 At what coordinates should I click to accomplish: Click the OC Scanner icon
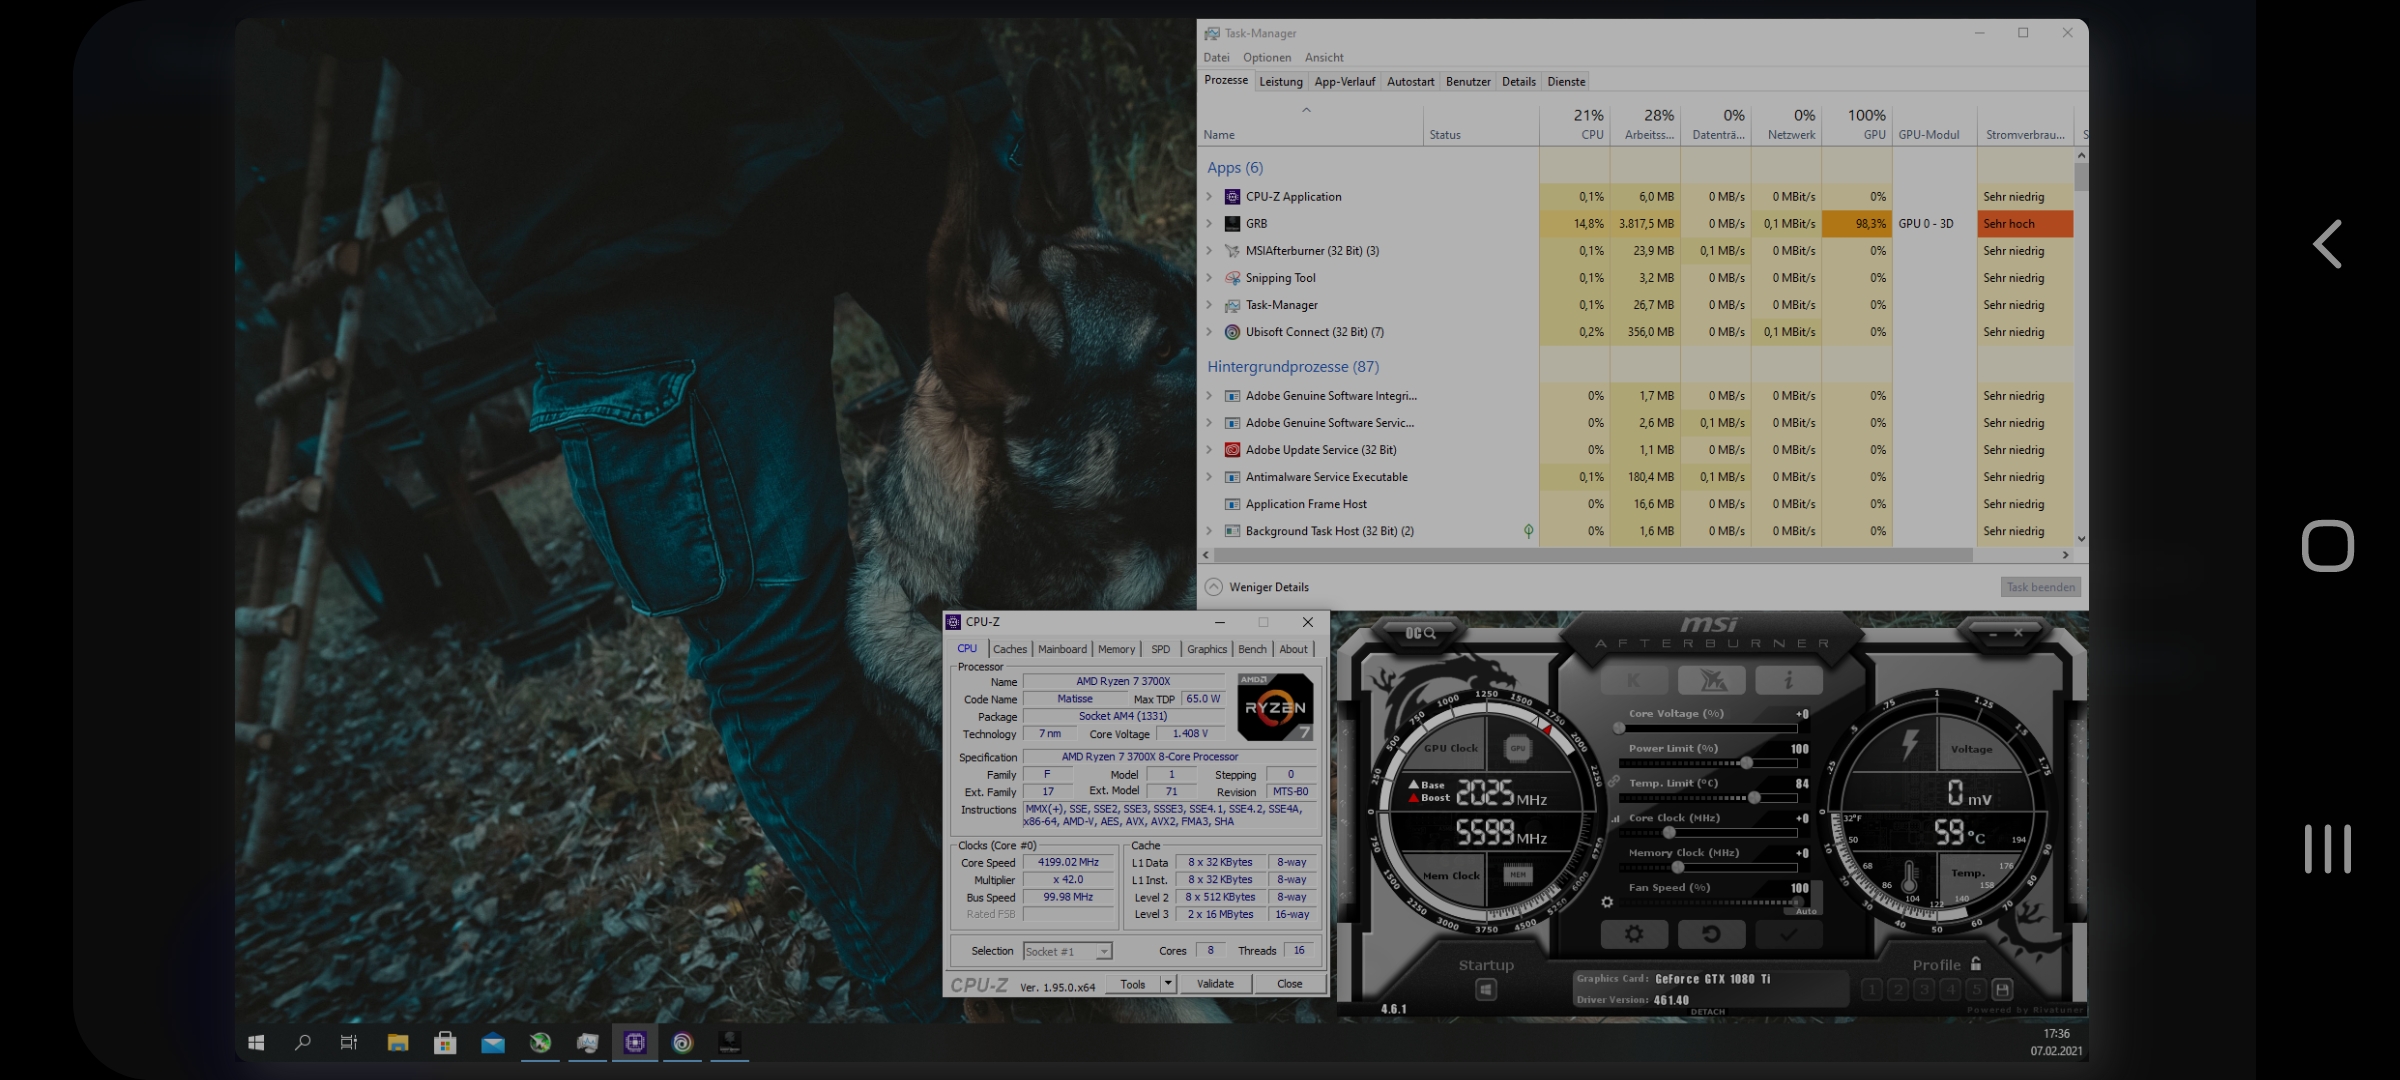tap(1420, 633)
